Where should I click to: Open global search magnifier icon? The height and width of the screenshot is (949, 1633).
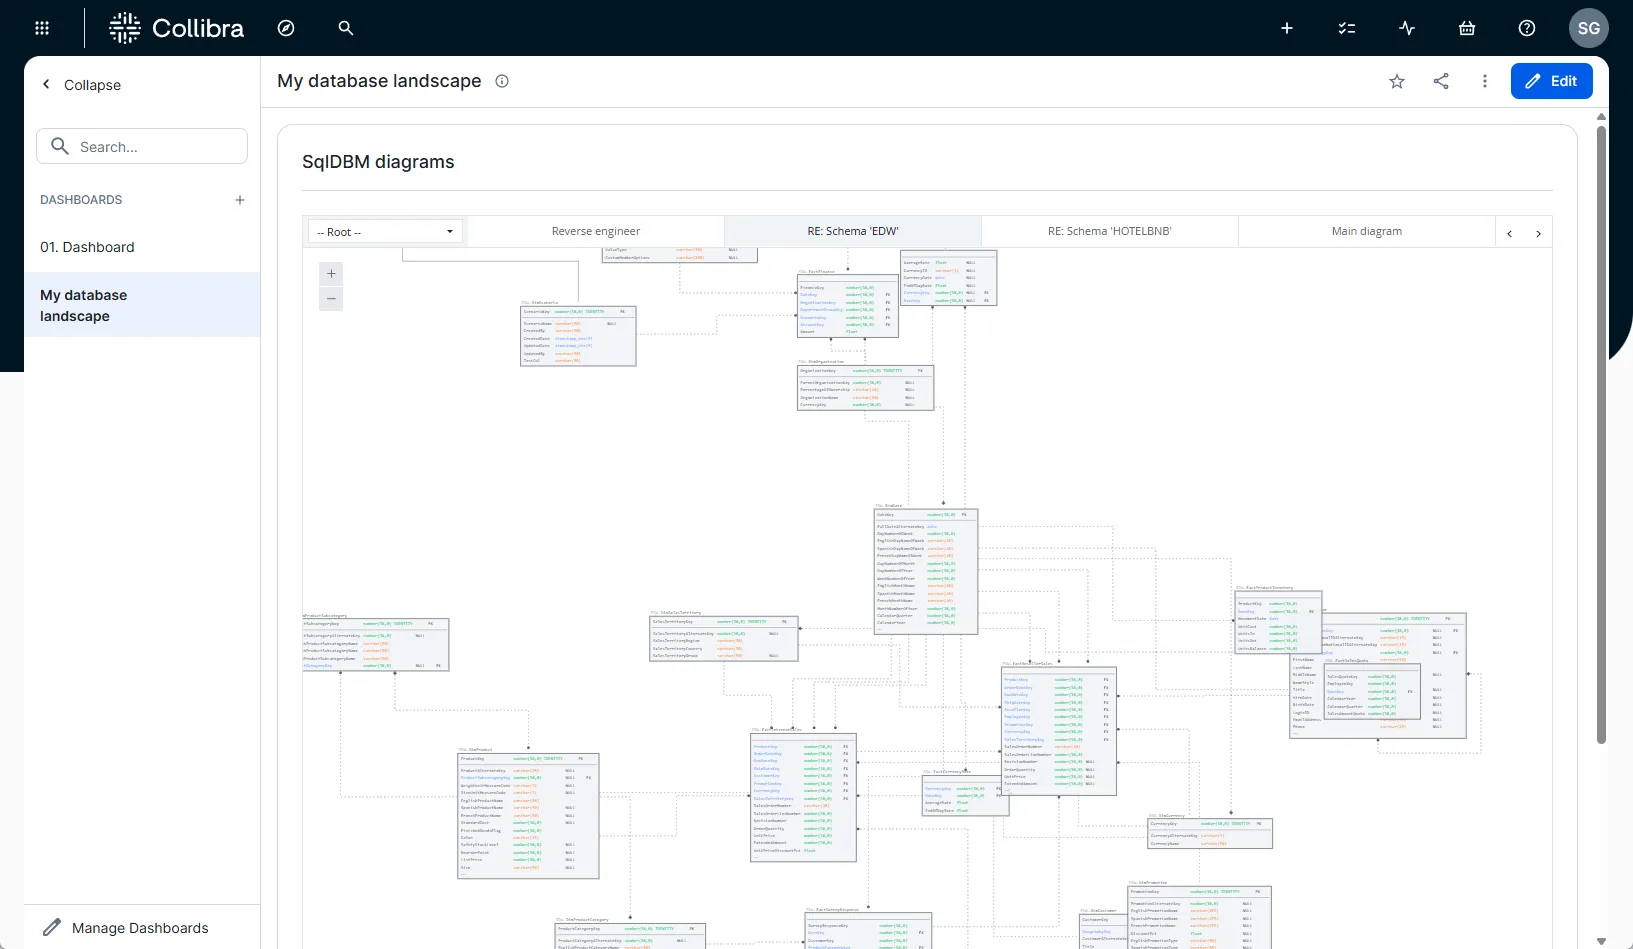point(346,28)
